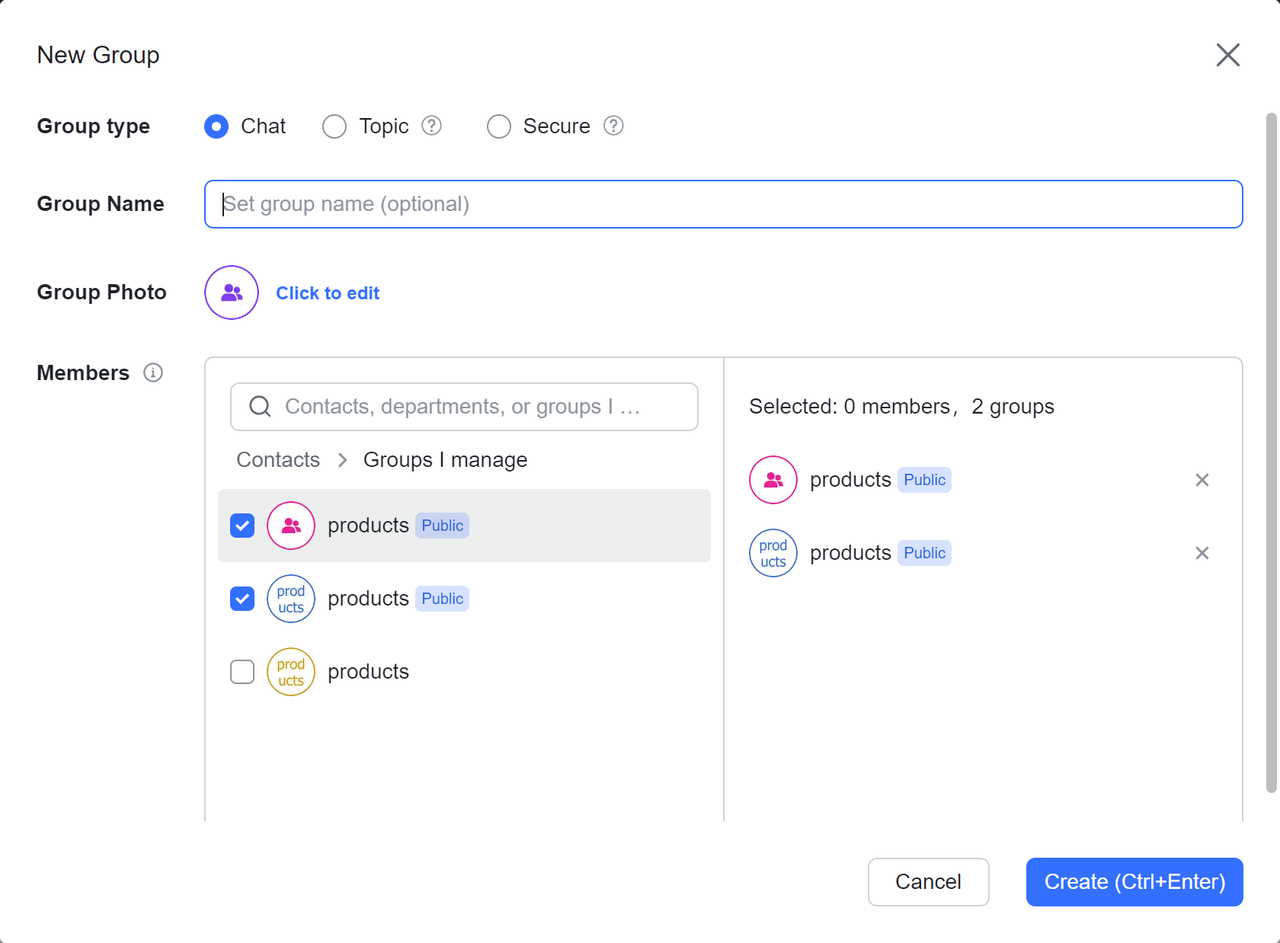
Task: Click the Topic help question mark icon
Action: 431,126
